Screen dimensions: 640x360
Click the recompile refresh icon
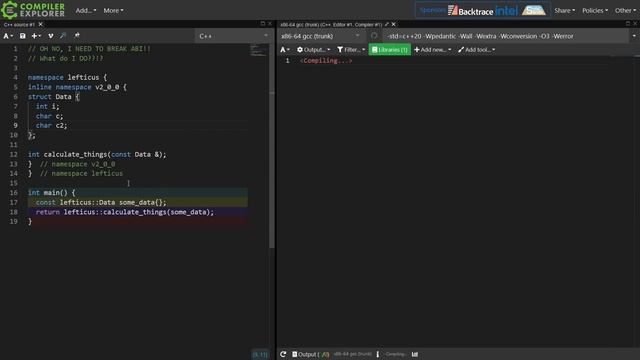[283, 354]
